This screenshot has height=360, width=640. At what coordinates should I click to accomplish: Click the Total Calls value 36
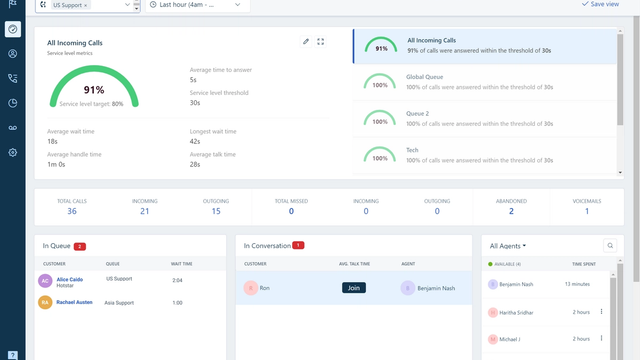(72, 211)
